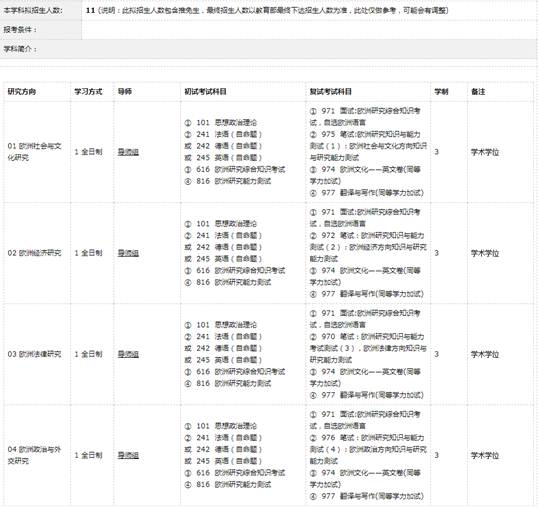538x508 pixels.
Task: Click the 学科简介 label
Action: [x=20, y=49]
